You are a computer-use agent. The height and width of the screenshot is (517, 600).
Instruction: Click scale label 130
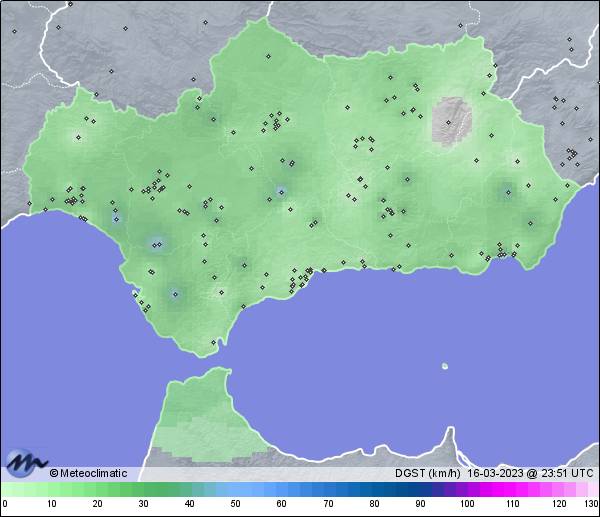(x=592, y=504)
